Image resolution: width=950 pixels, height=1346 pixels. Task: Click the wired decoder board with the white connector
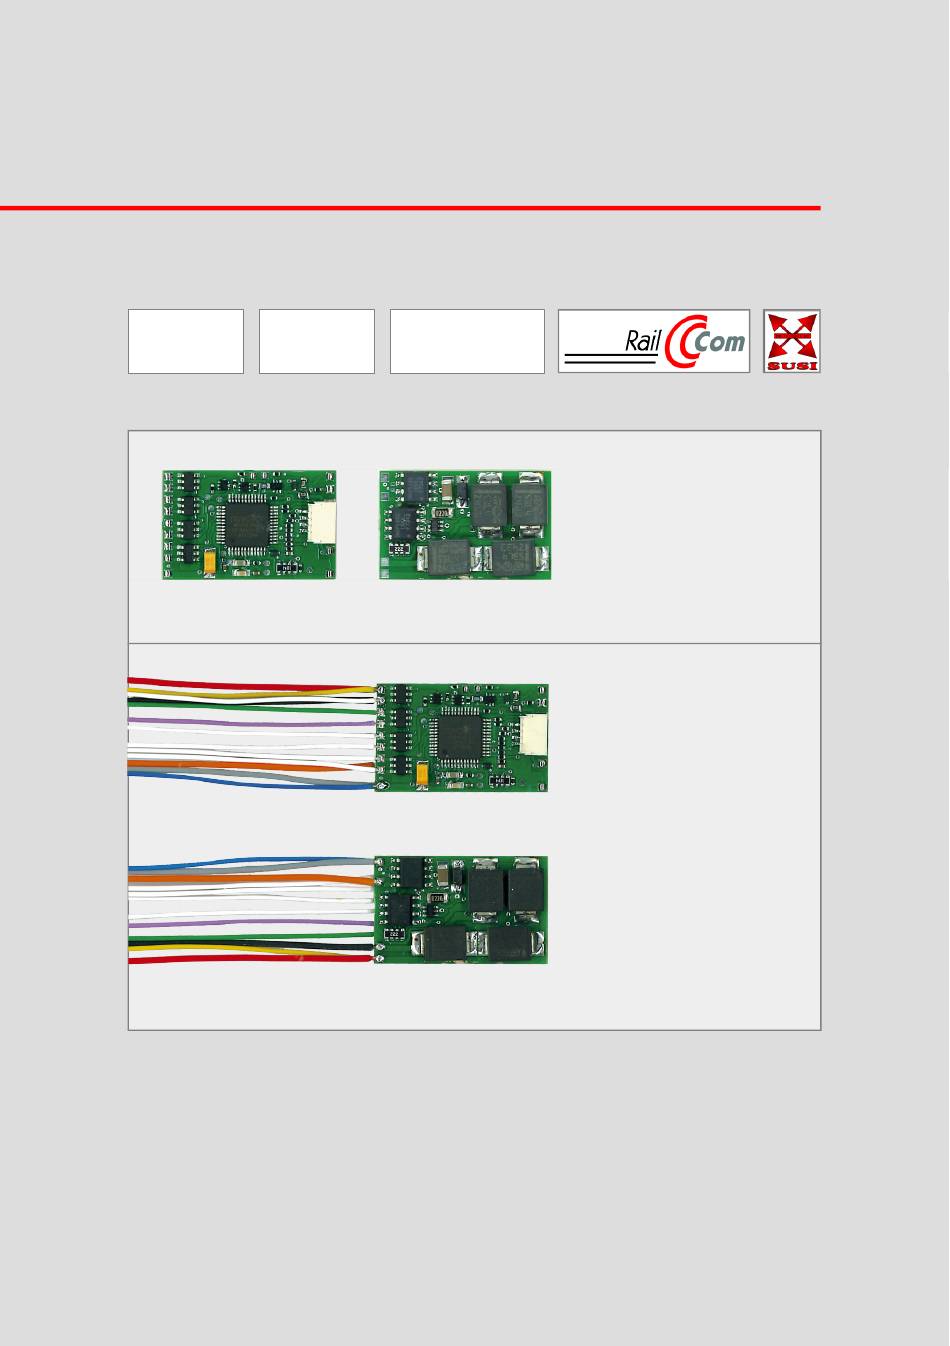click(x=461, y=738)
